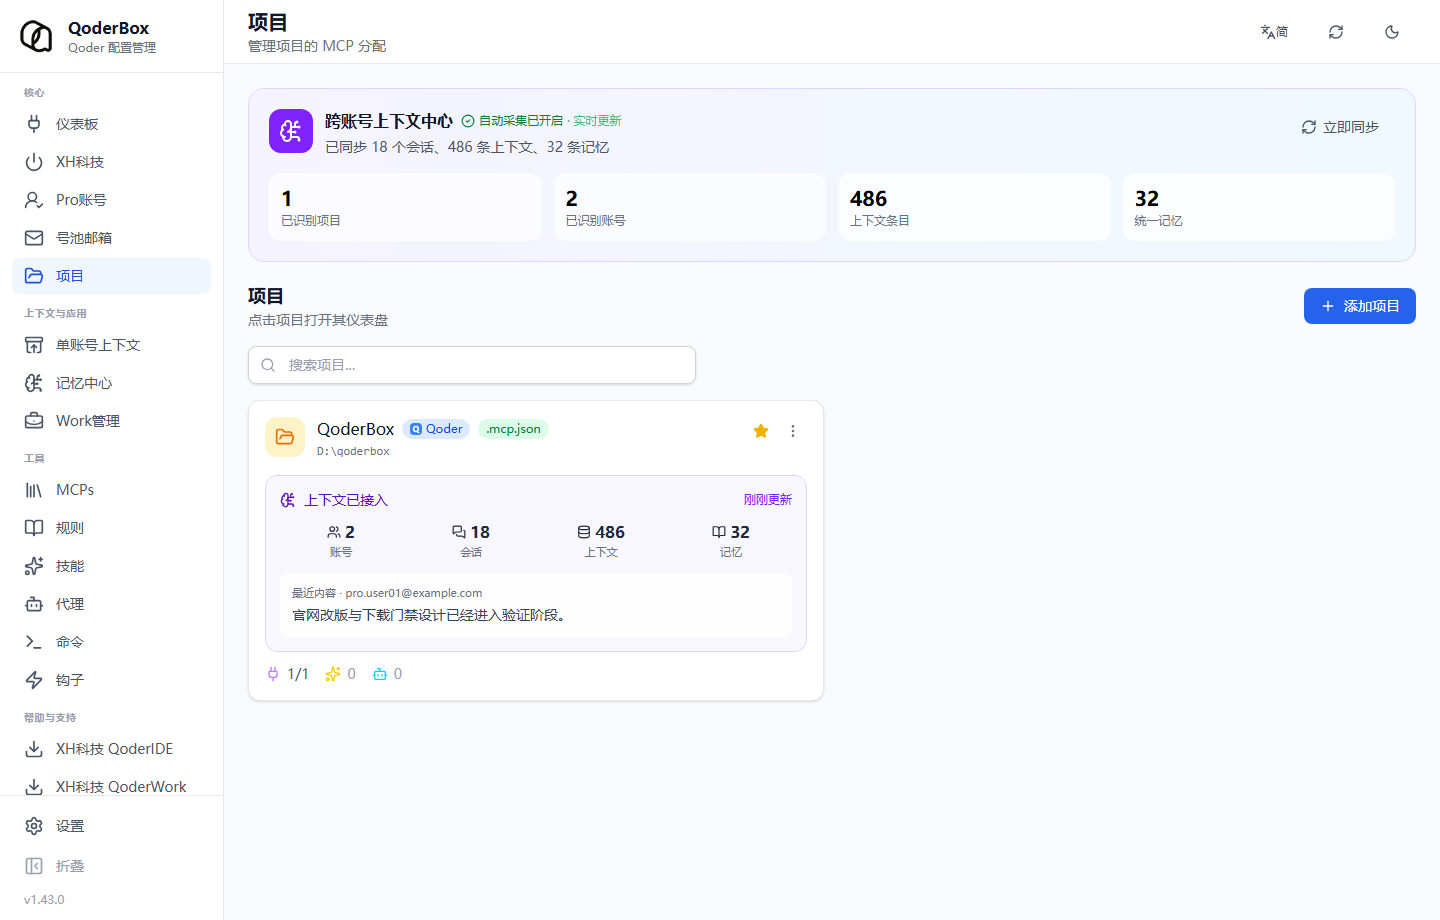Toggle favorite star on QoderBox project

(761, 431)
